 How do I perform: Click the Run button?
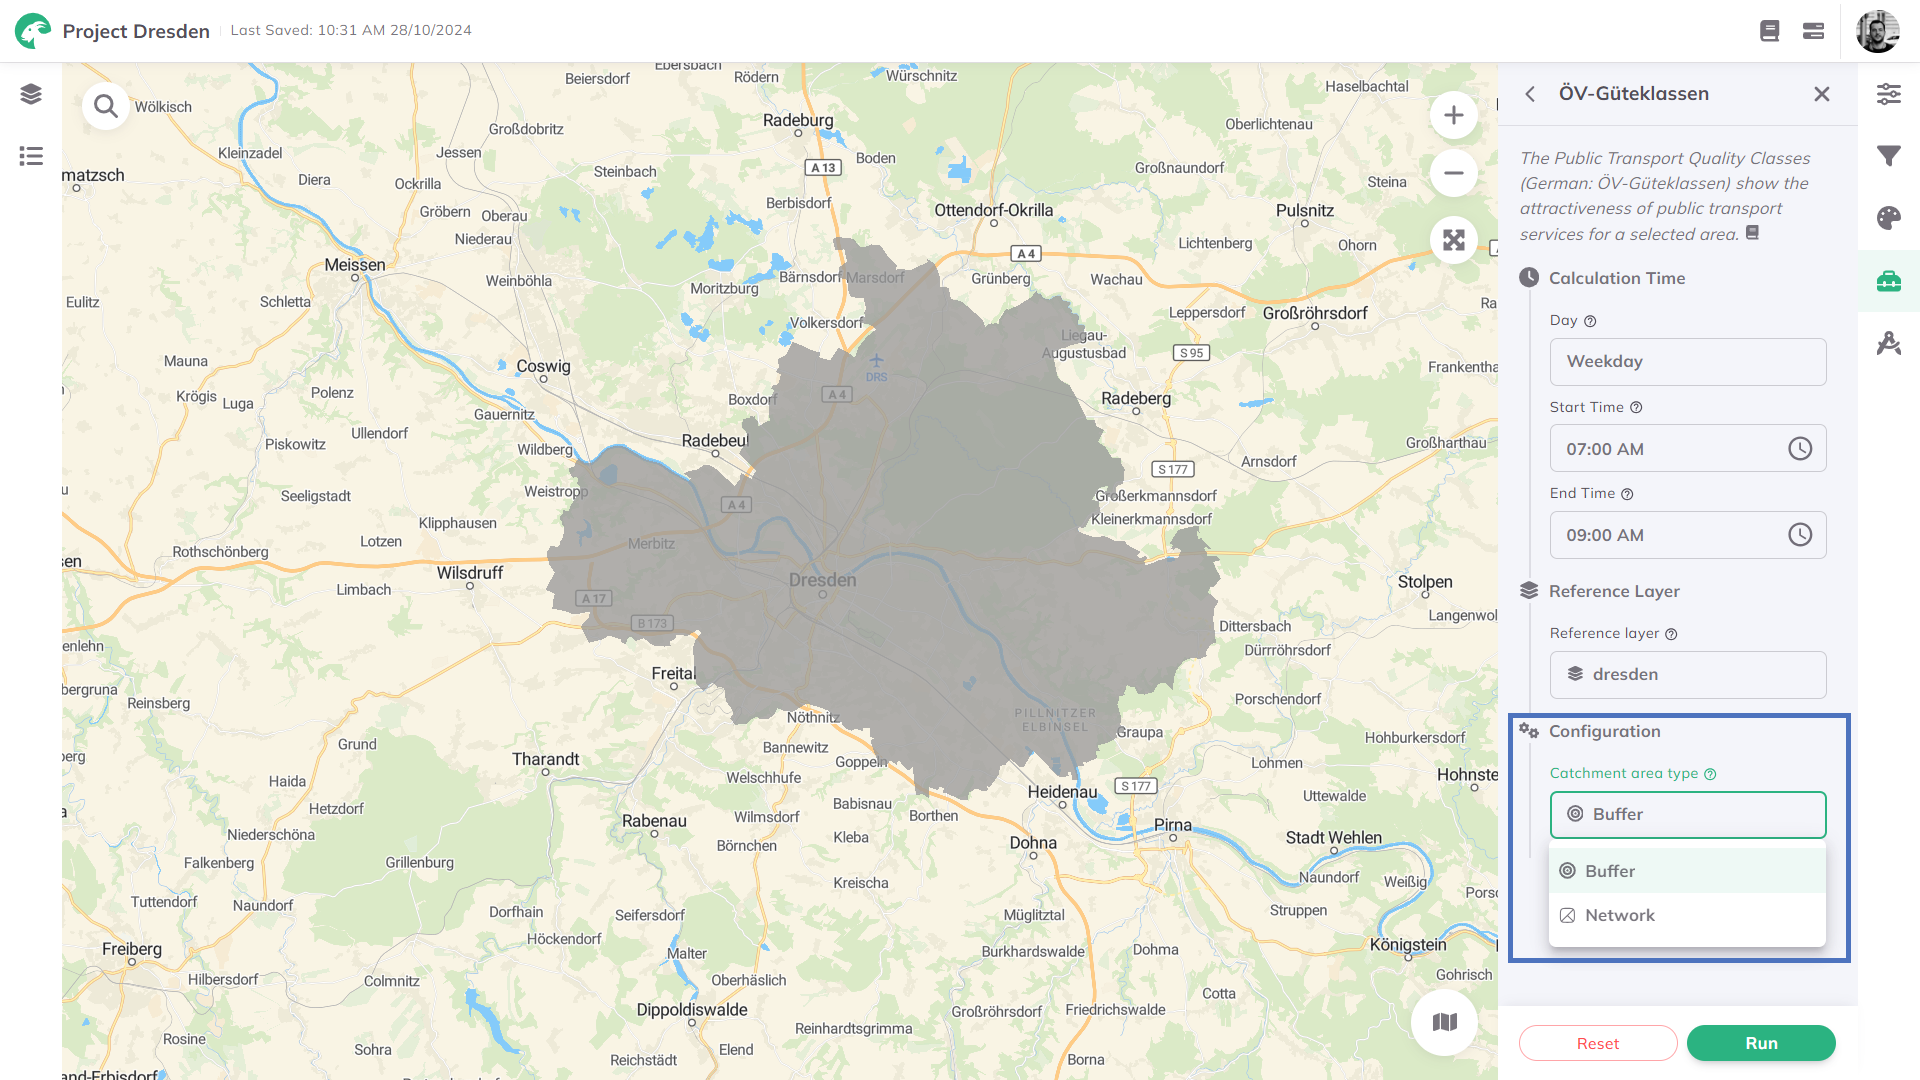click(x=1760, y=1043)
